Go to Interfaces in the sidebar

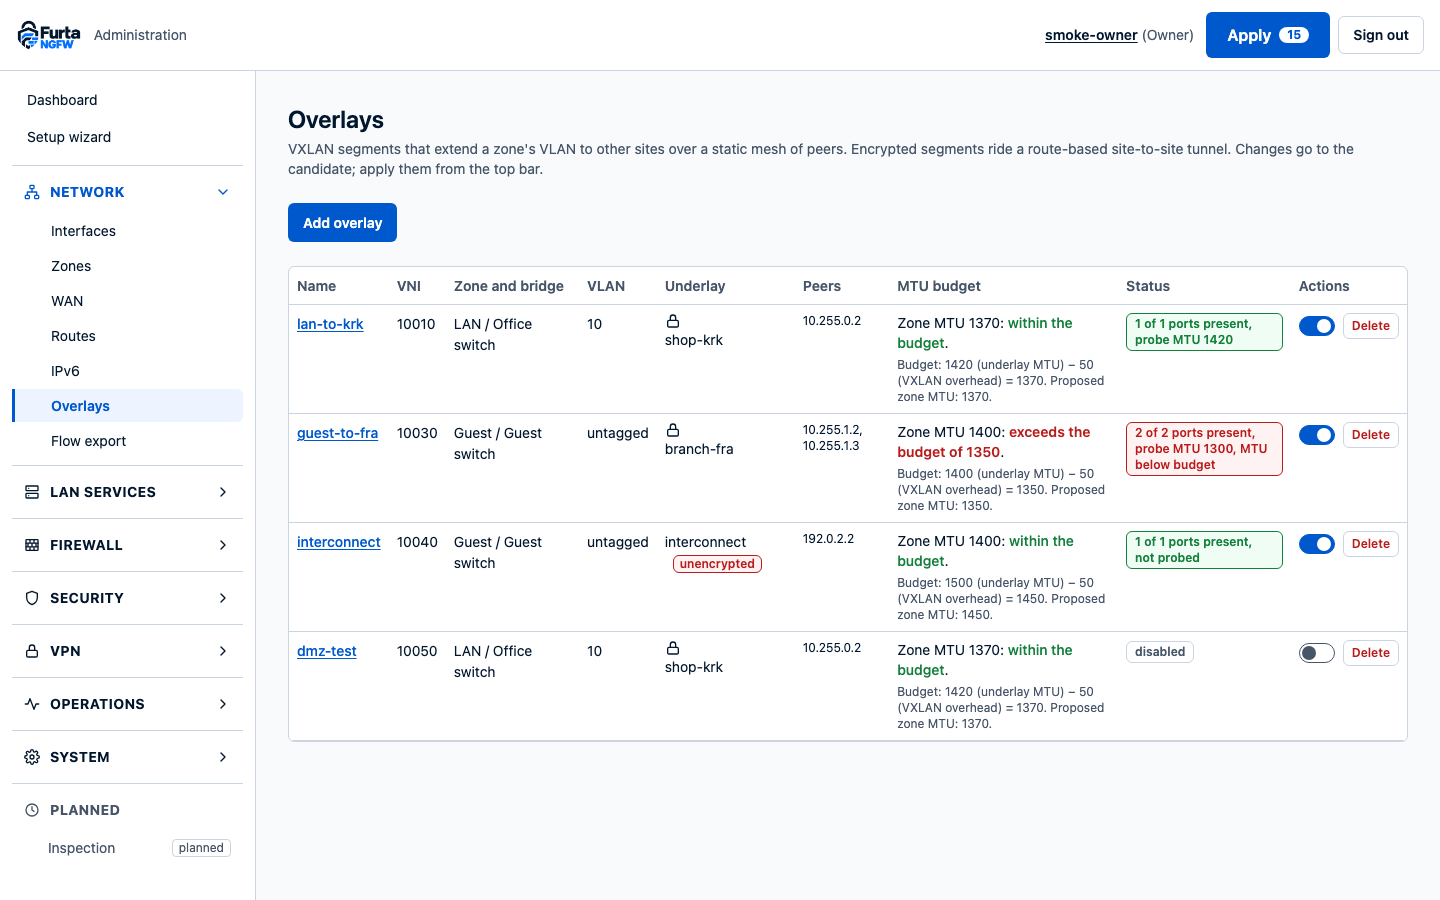(127, 231)
